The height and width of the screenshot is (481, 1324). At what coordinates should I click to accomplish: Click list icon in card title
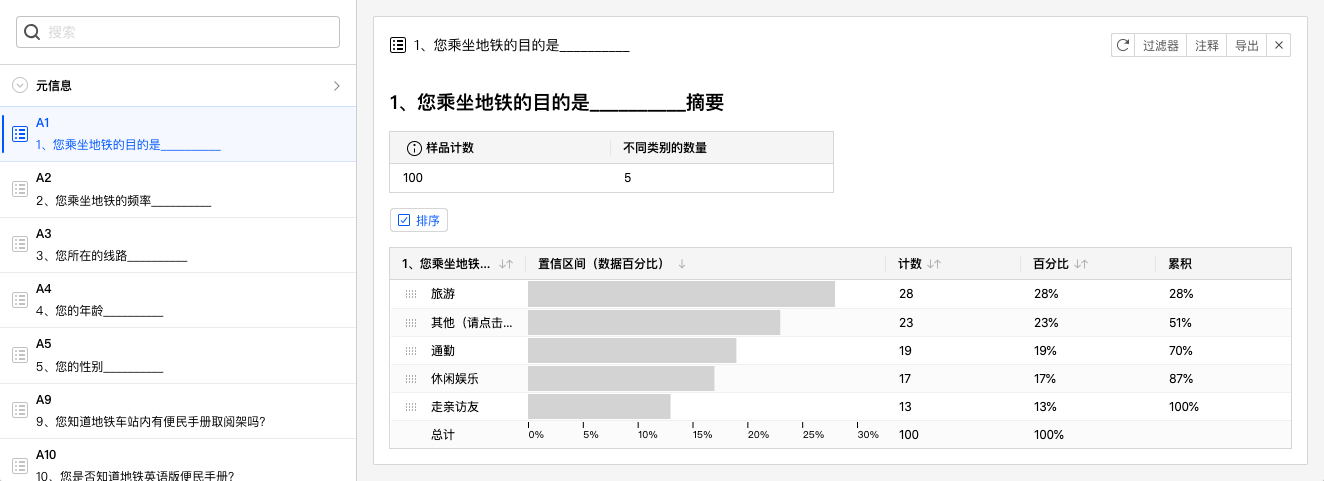(398, 45)
